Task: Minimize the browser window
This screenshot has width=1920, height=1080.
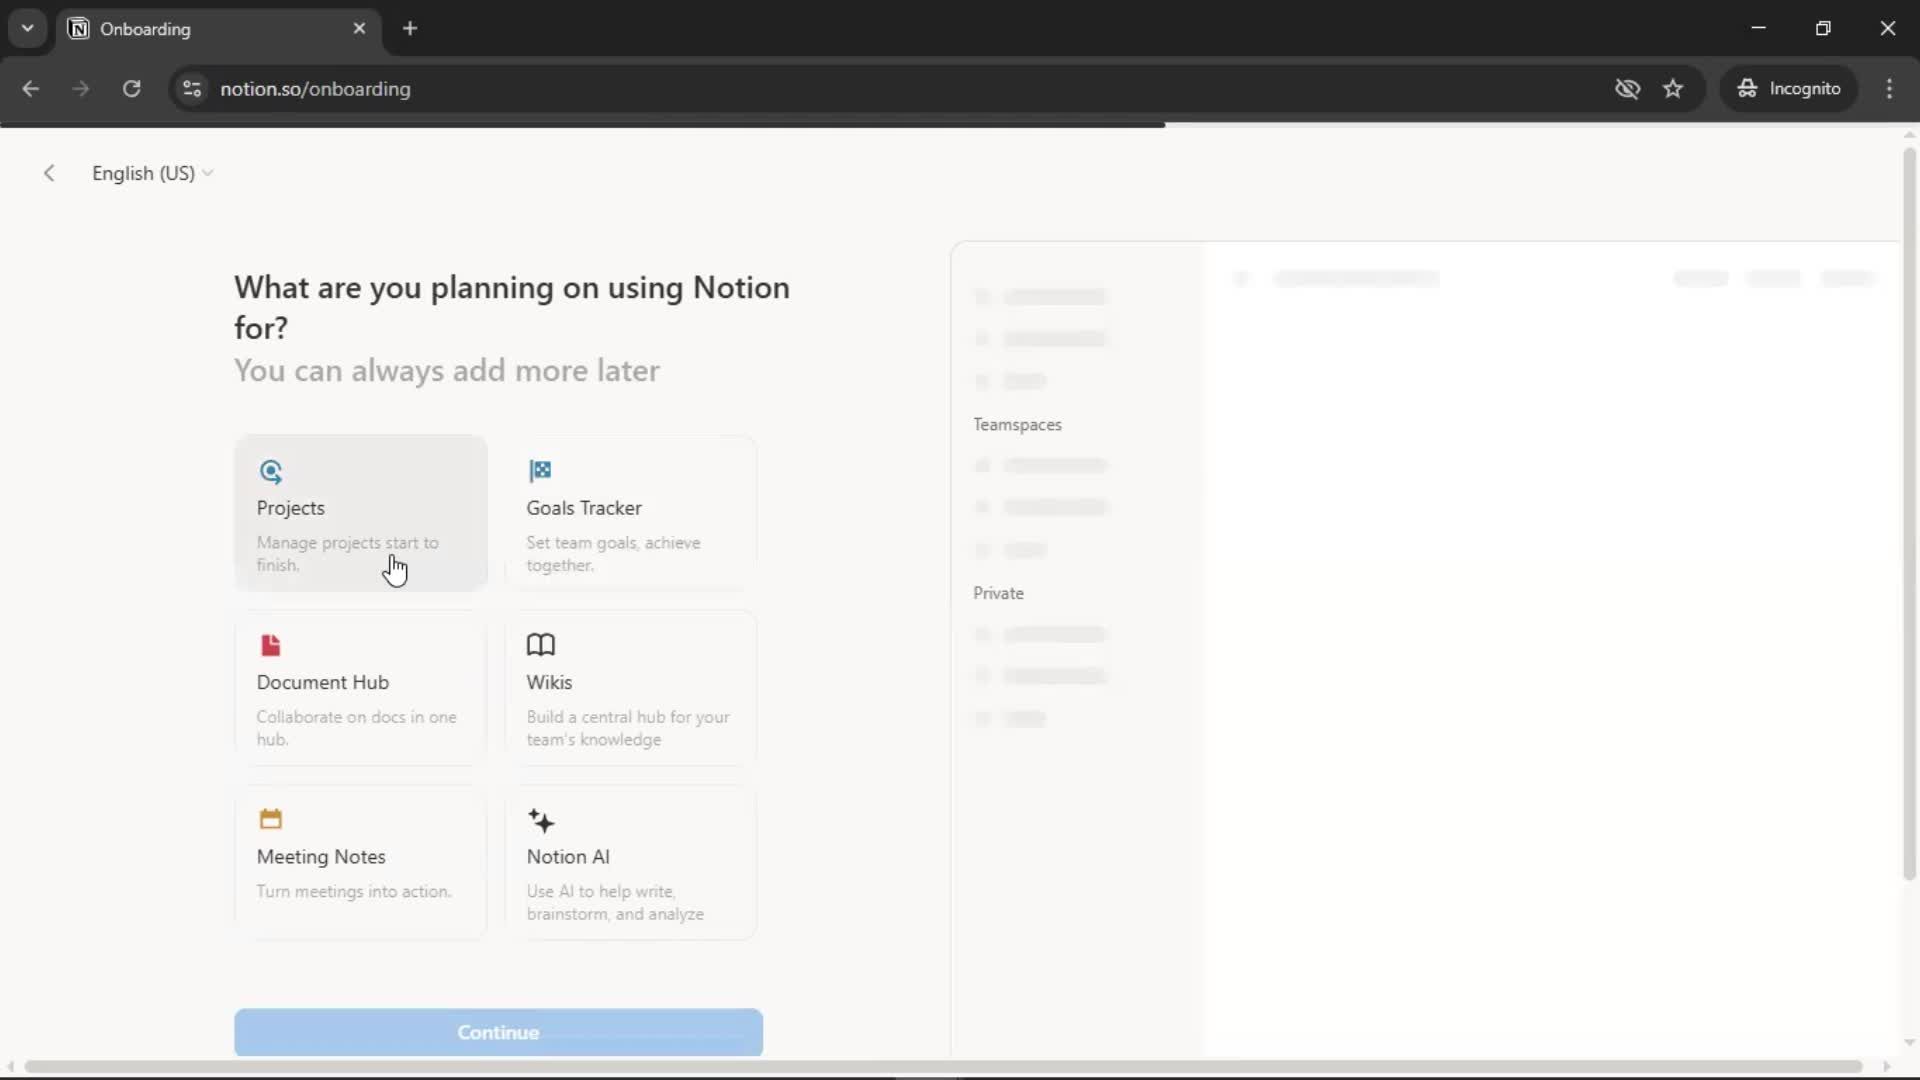Action: coord(1759,28)
